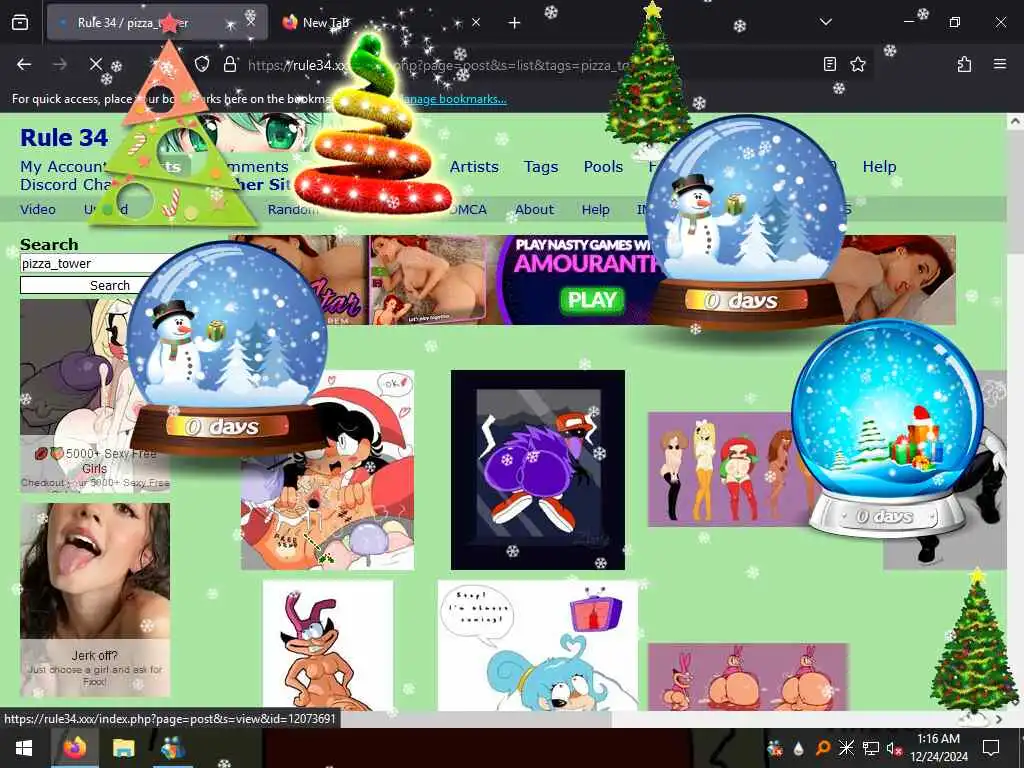Open the Extensions puzzle-piece menu
This screenshot has height=768, width=1024.
(964, 64)
